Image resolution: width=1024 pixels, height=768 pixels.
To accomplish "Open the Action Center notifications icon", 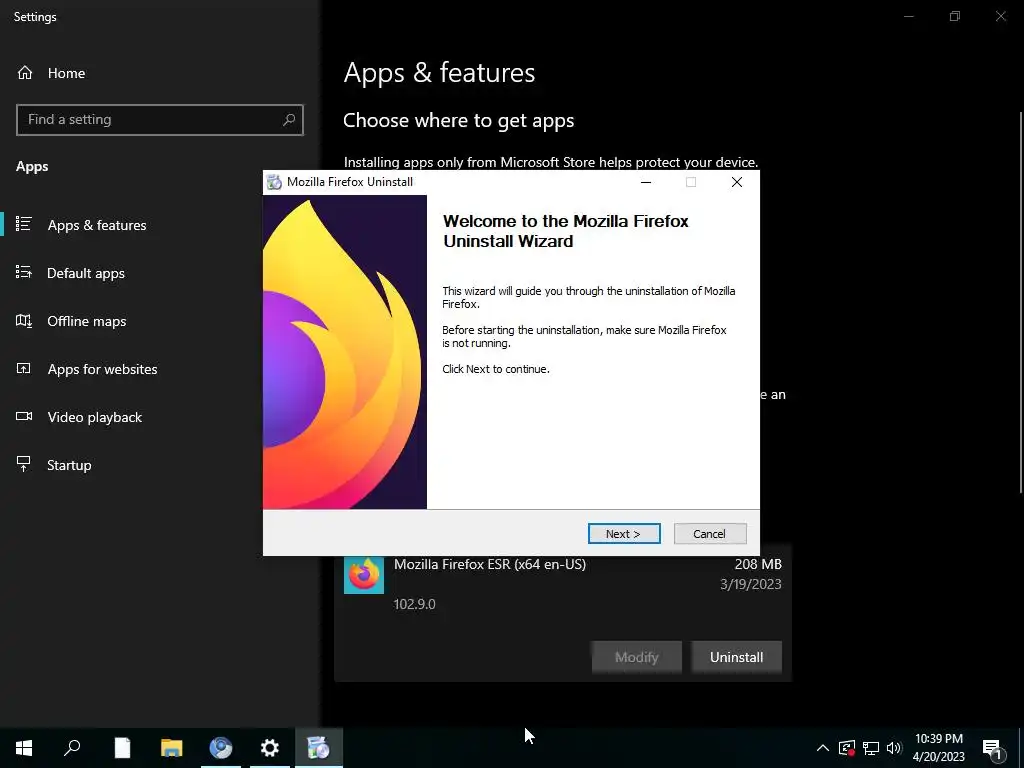I will pos(992,748).
